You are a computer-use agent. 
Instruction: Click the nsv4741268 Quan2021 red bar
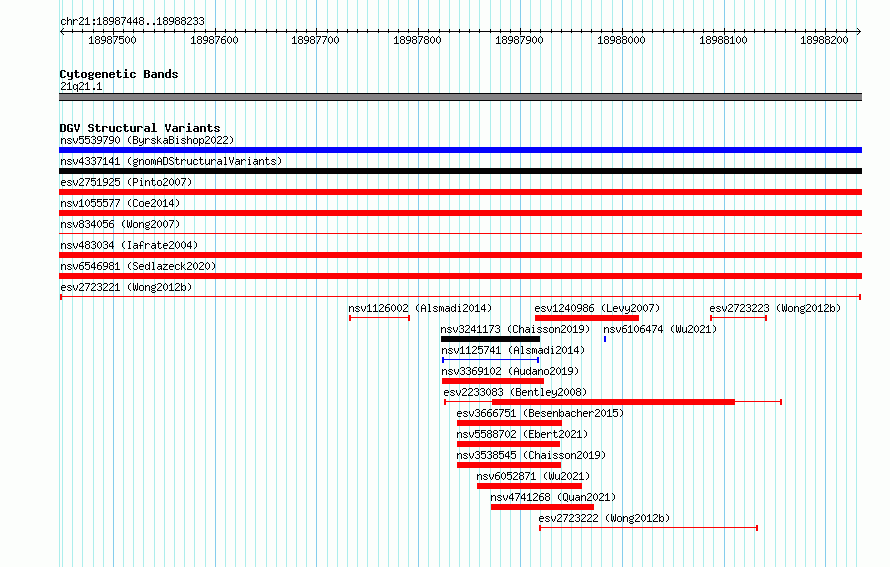(x=543, y=507)
